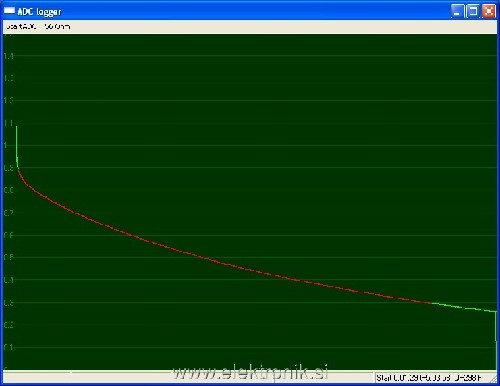Click the ADC logger title bar text
The image size is (500, 386).
[x=39, y=12]
